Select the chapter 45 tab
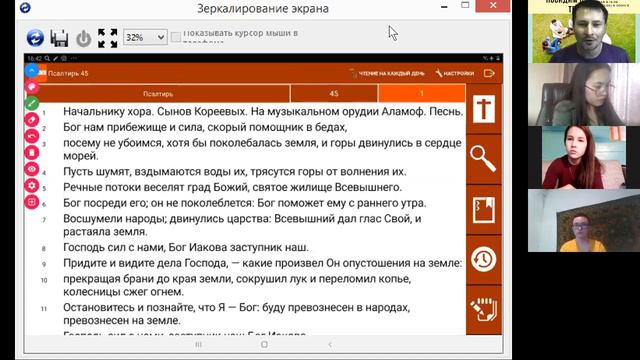 334,94
